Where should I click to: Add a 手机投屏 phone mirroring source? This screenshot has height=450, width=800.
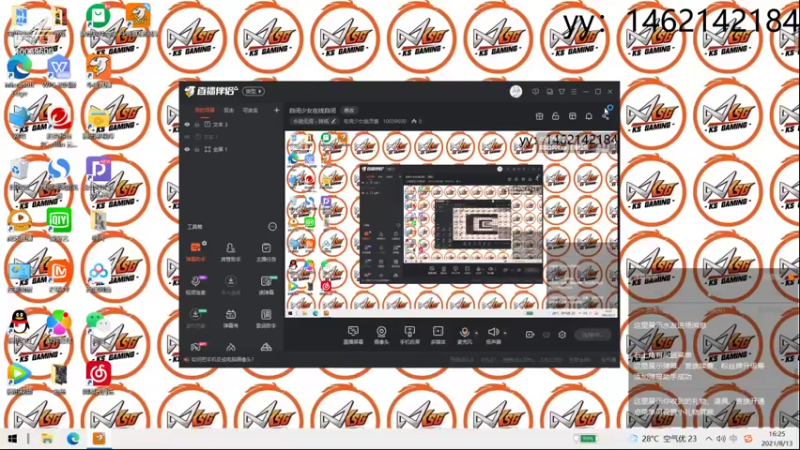pos(409,335)
